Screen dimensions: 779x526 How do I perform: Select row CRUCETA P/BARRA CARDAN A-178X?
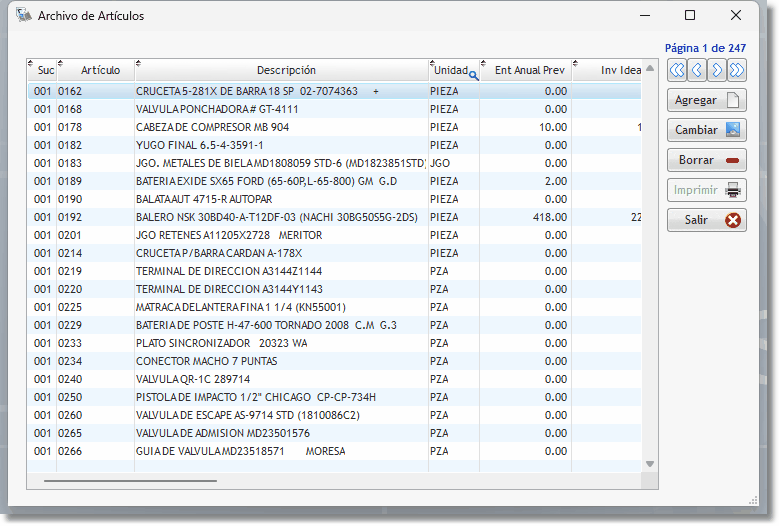[334, 253]
